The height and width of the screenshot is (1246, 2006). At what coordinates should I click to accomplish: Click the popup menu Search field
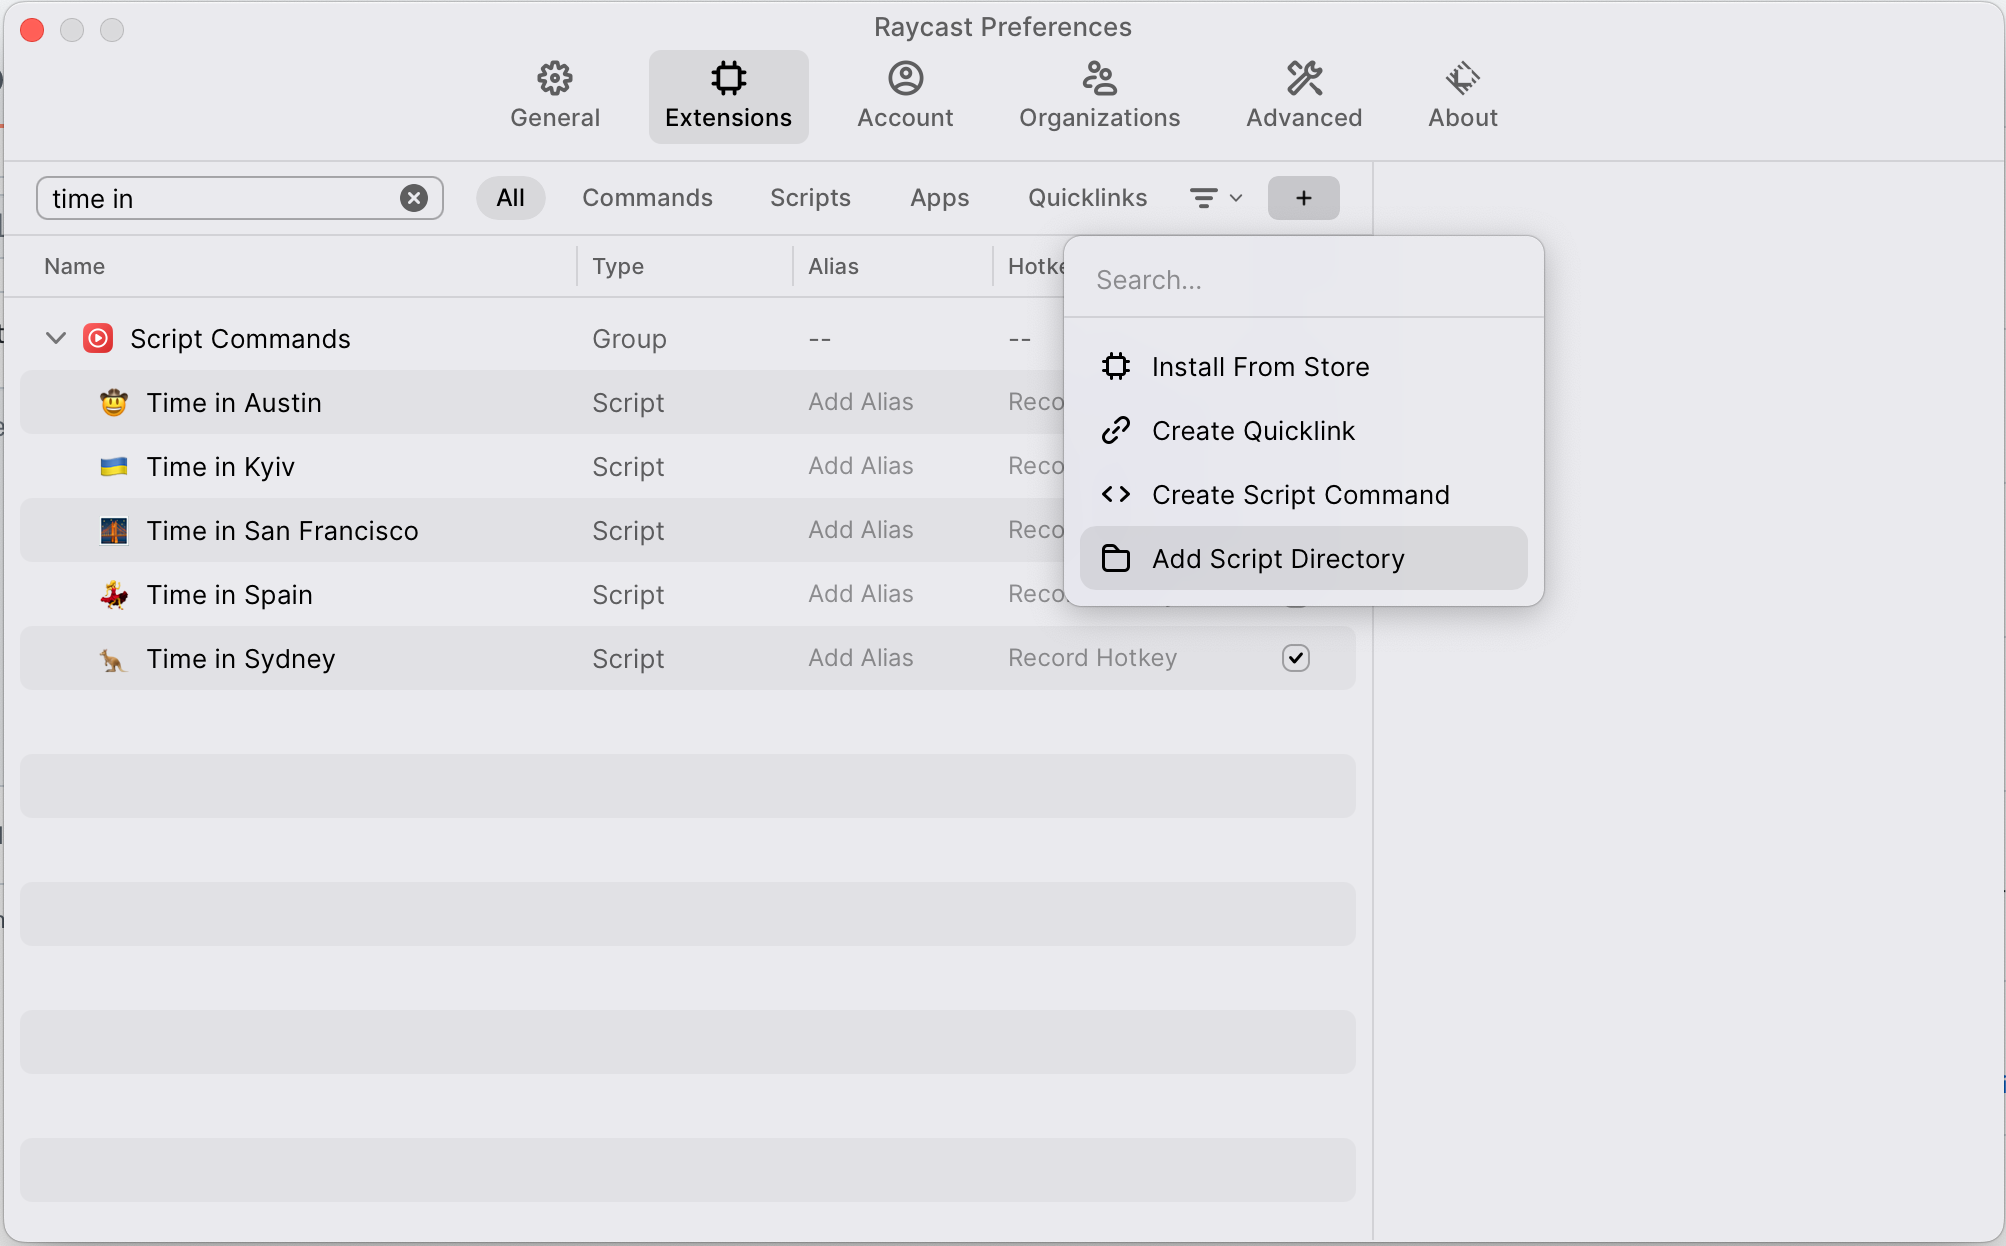click(1300, 280)
